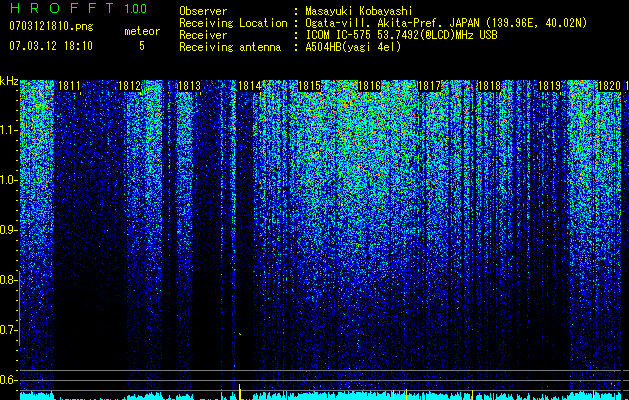Click the Receiver value ICOM IC-575
The width and height of the screenshot is (629, 400).
click(339, 35)
